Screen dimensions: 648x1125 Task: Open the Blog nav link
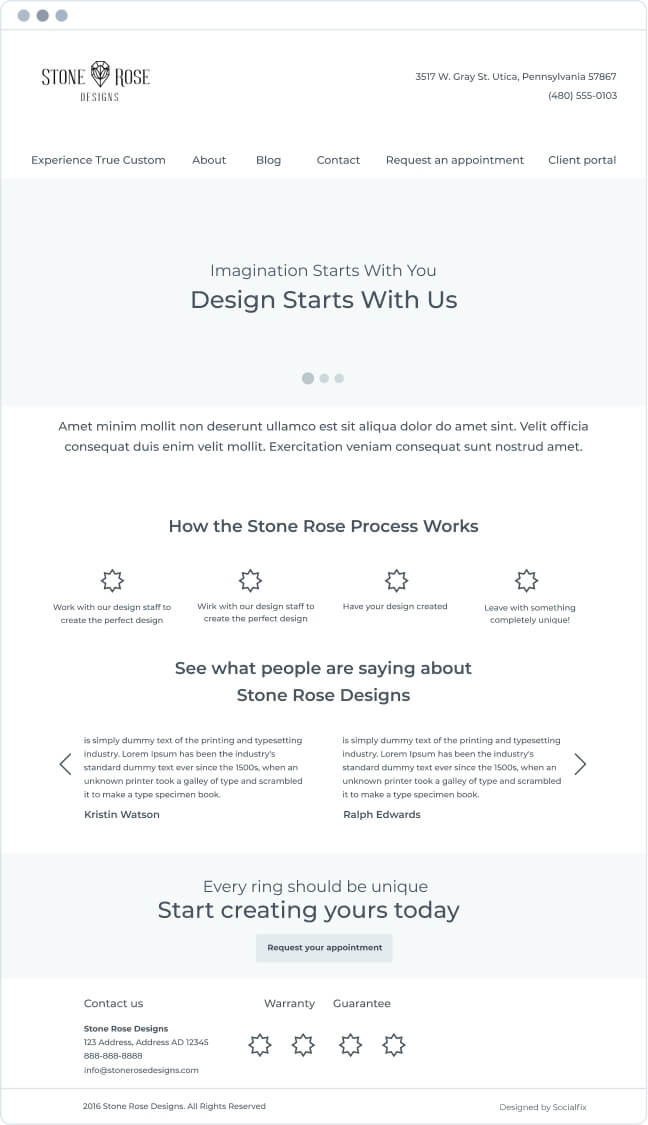[x=268, y=160]
